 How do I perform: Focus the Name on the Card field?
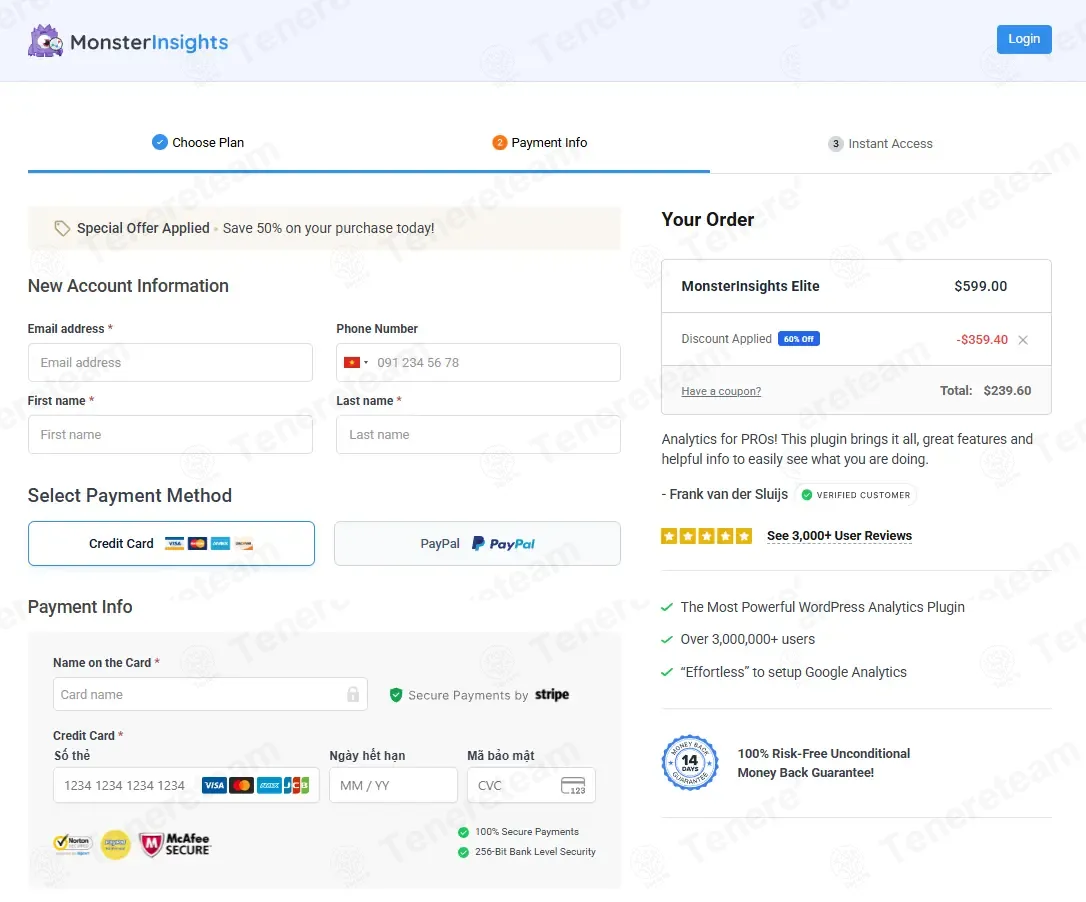coord(211,694)
